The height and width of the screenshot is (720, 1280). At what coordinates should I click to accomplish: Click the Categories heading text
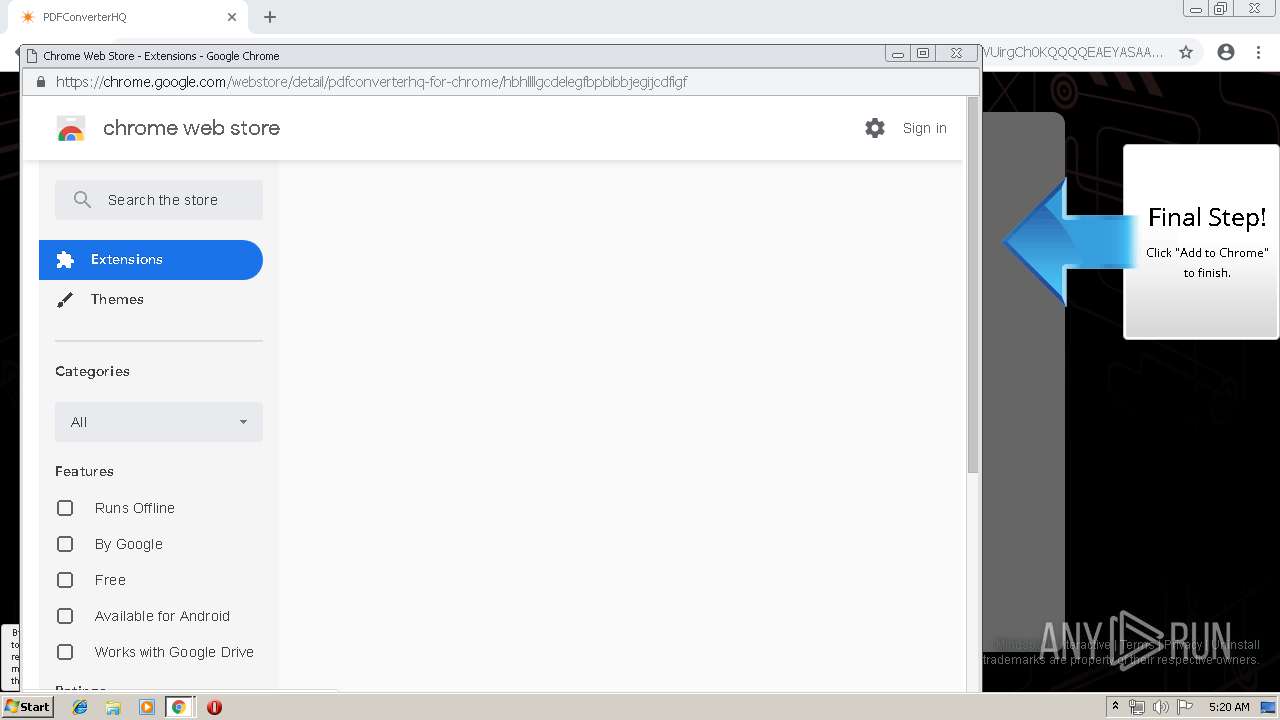click(92, 371)
